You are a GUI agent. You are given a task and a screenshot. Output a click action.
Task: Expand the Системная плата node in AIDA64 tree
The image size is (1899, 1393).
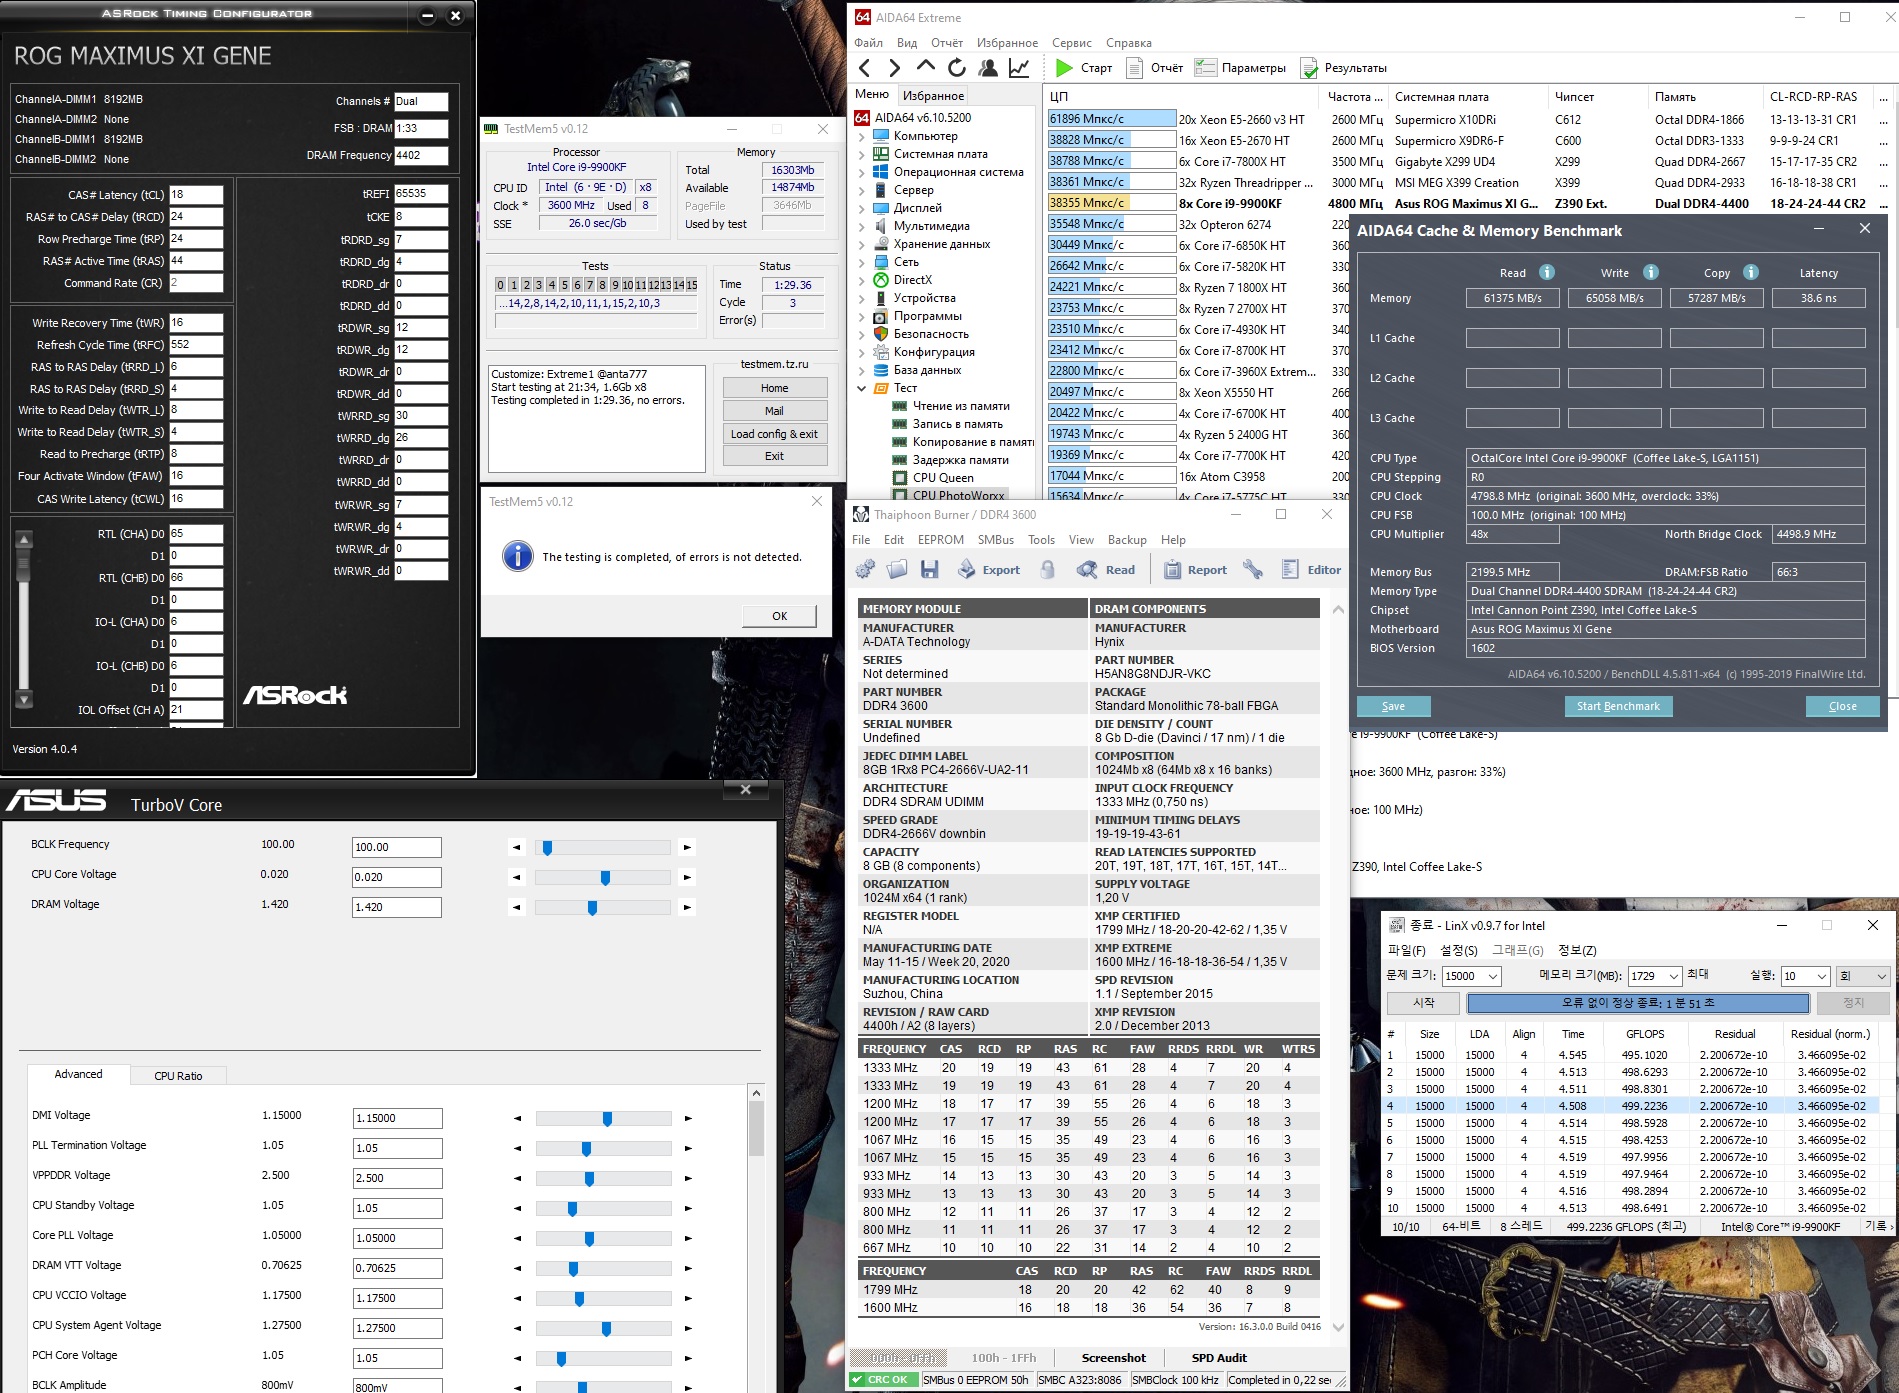click(x=862, y=154)
